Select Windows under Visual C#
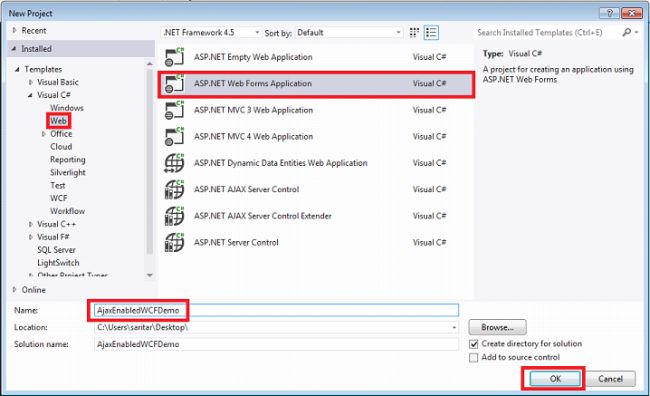 (67, 108)
